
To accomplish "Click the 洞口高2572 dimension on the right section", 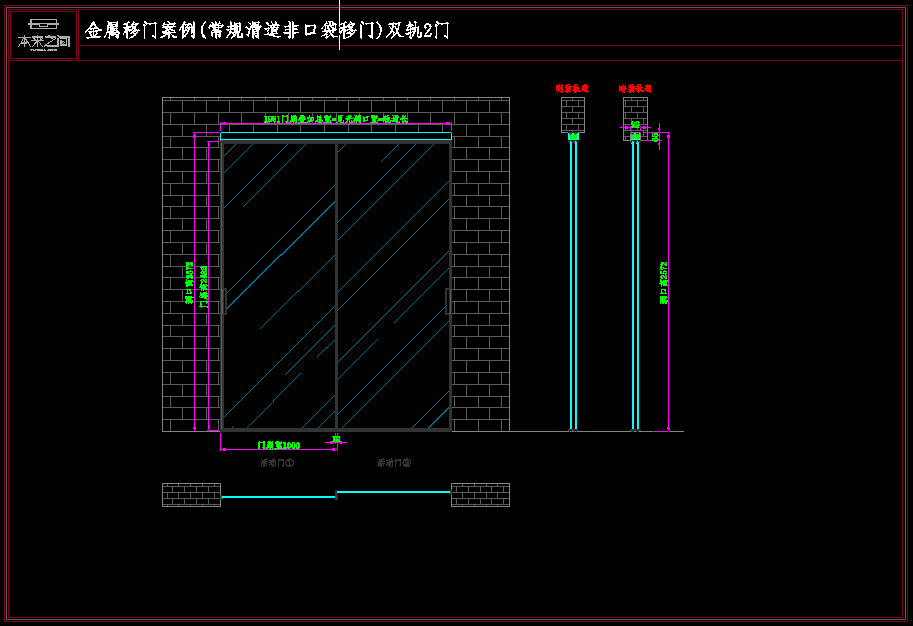I will tap(663, 283).
